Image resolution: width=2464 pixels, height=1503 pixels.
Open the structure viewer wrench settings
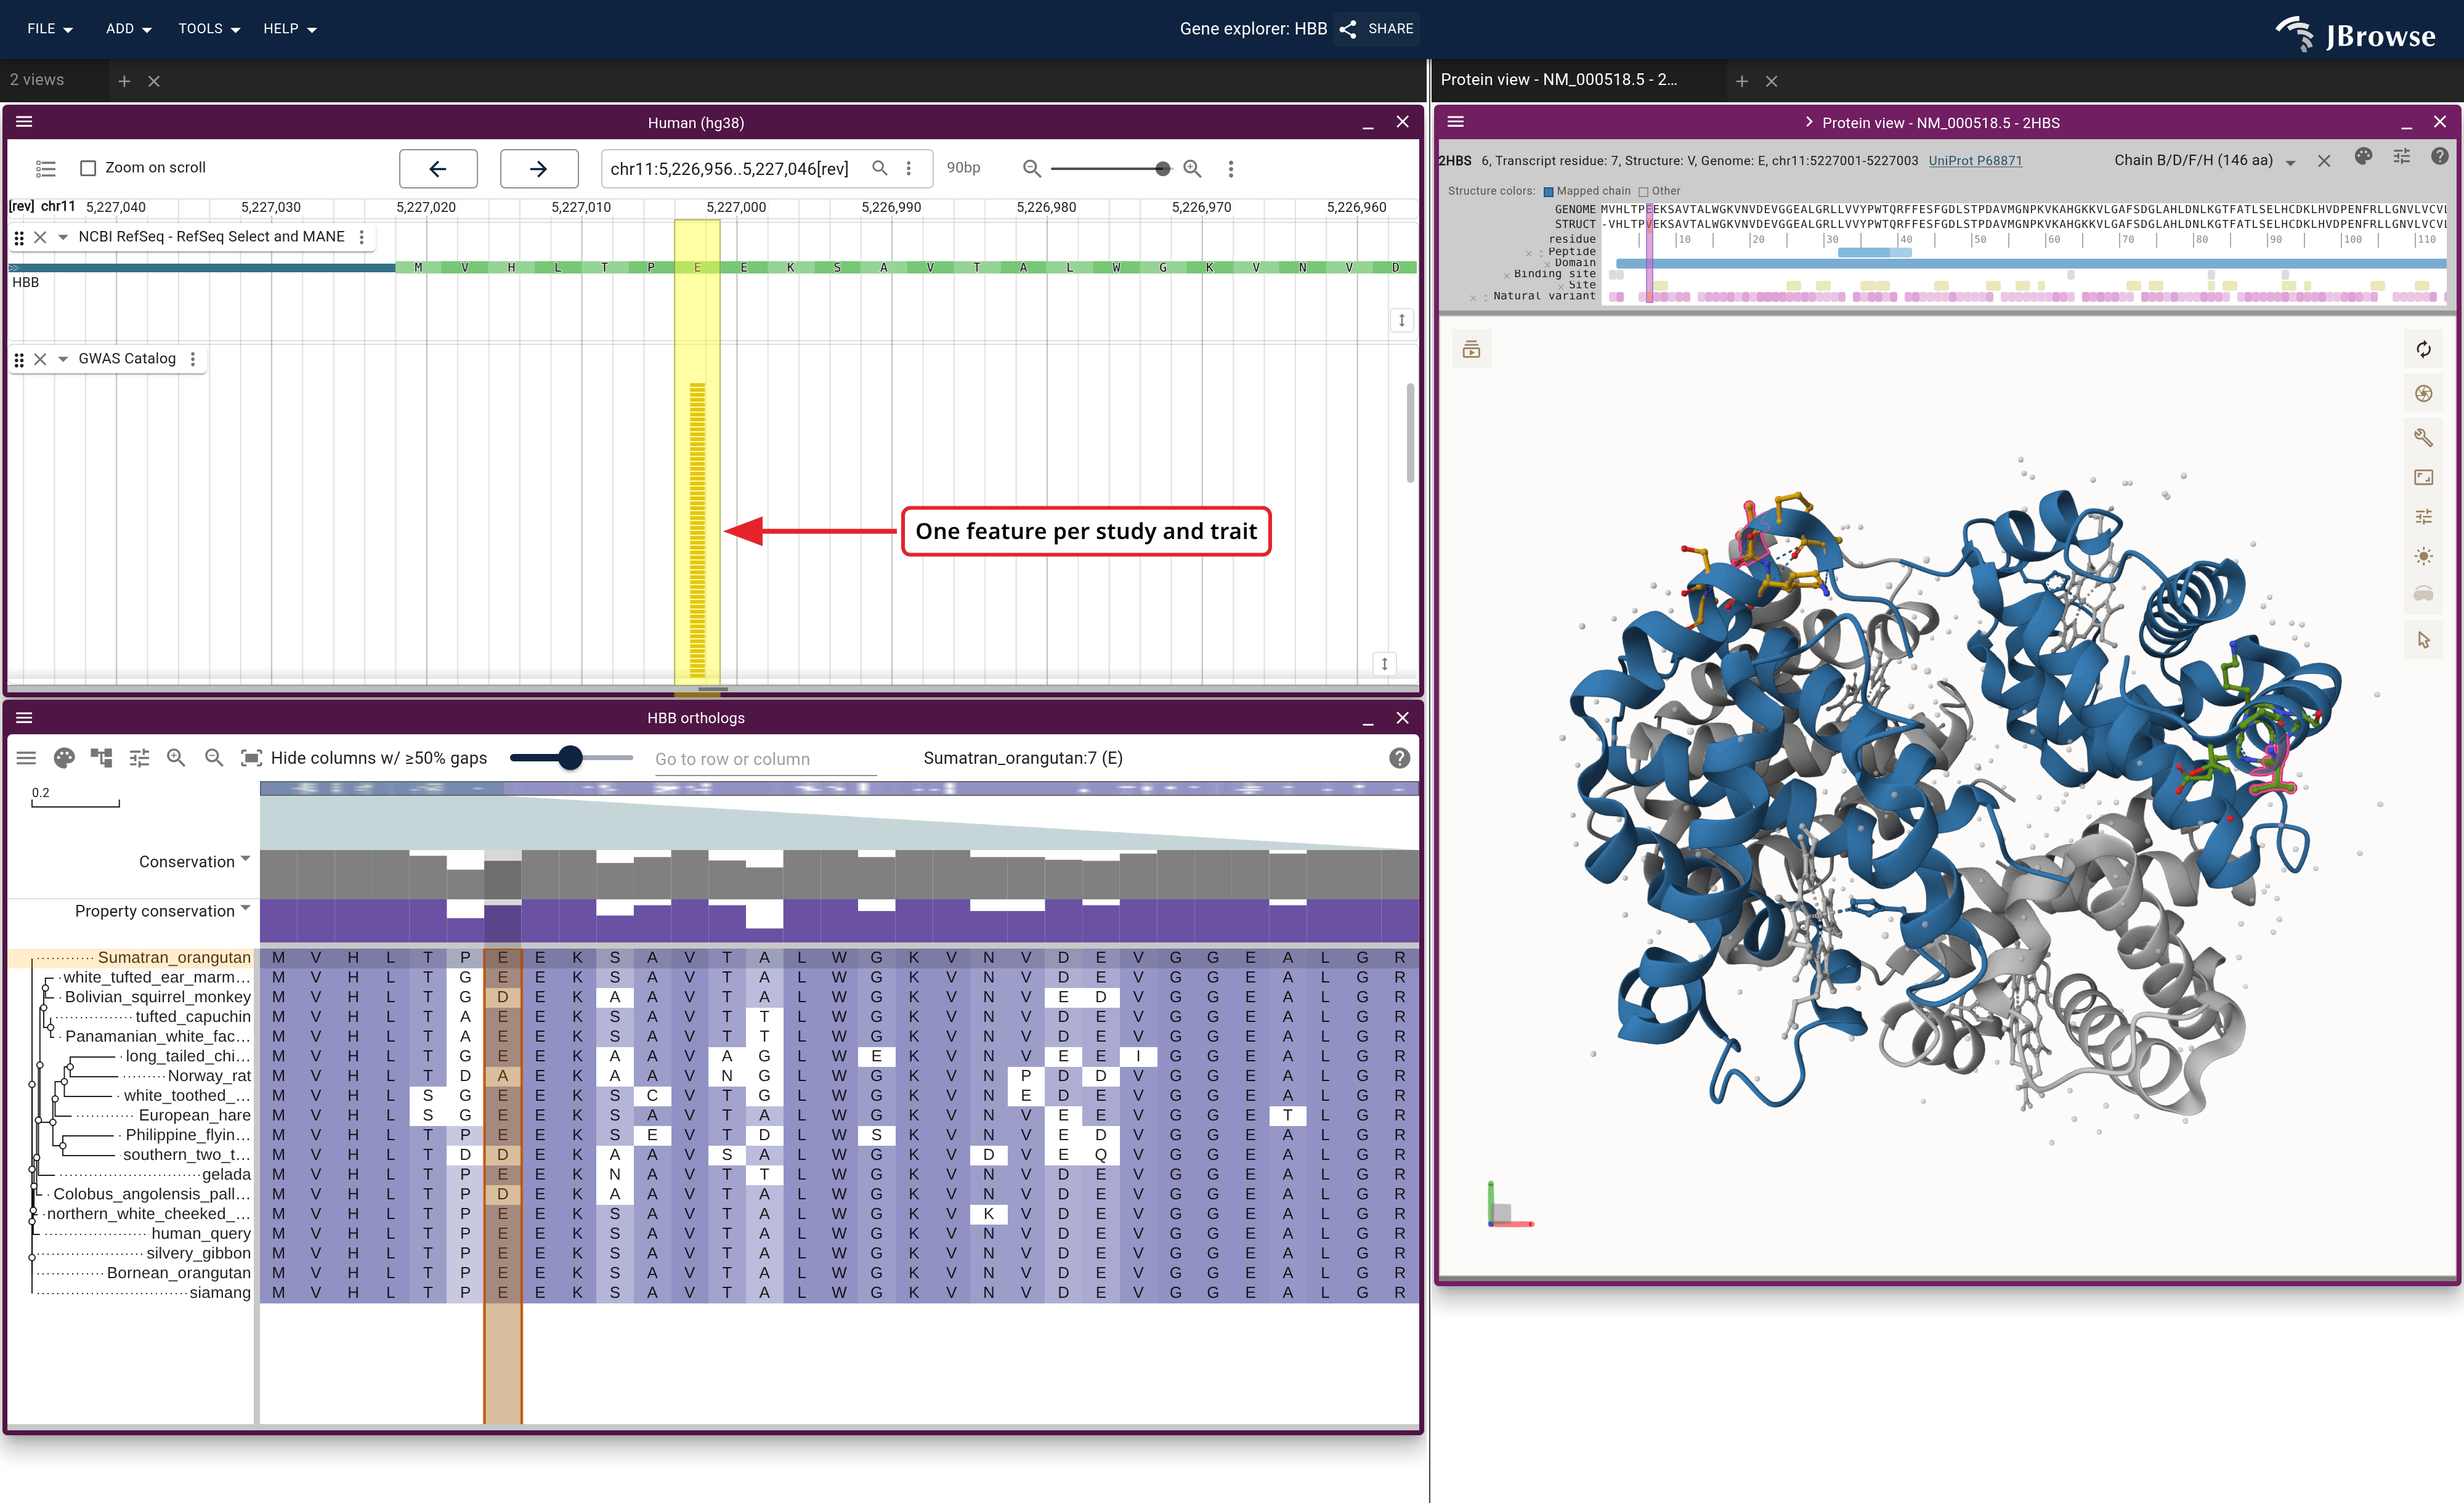(2423, 438)
